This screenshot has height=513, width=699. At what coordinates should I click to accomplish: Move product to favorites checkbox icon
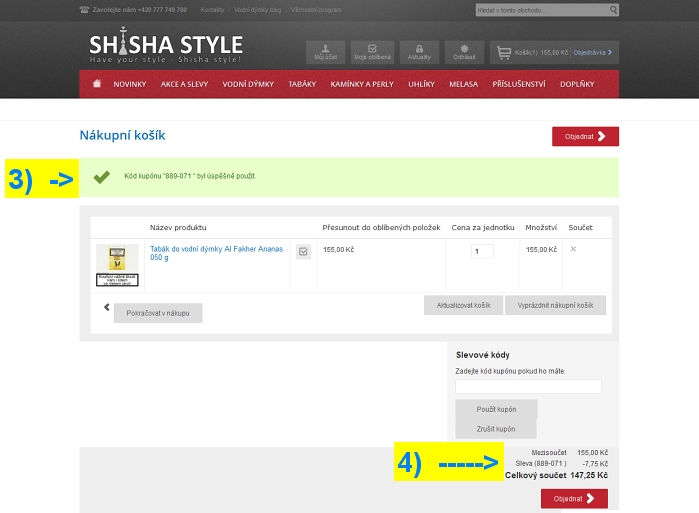click(303, 252)
